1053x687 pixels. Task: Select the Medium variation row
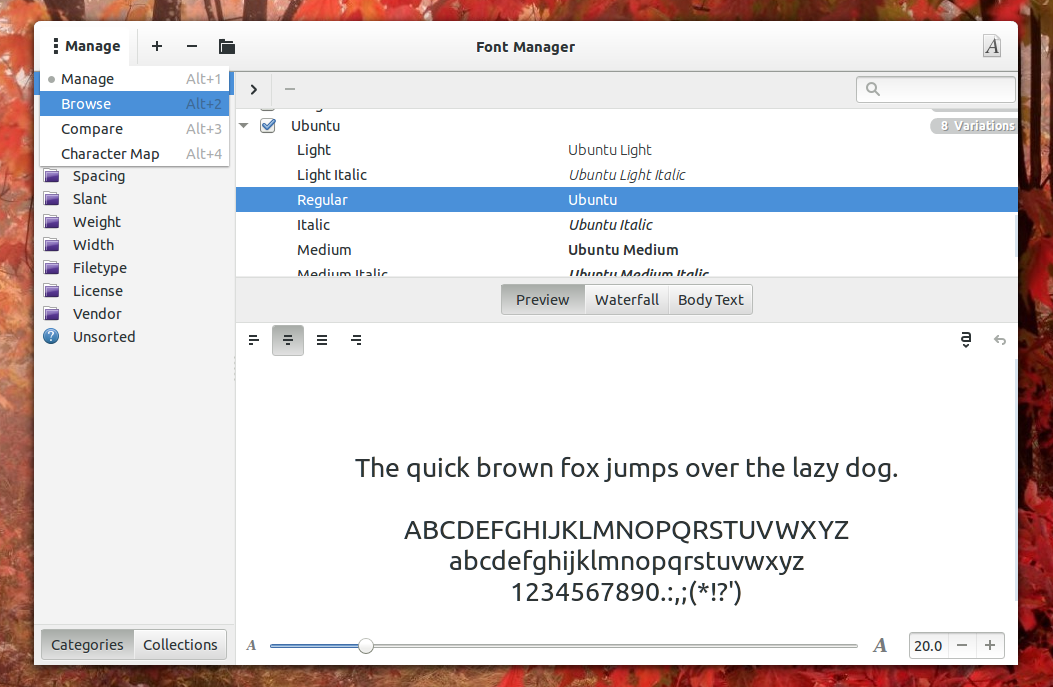coord(627,249)
